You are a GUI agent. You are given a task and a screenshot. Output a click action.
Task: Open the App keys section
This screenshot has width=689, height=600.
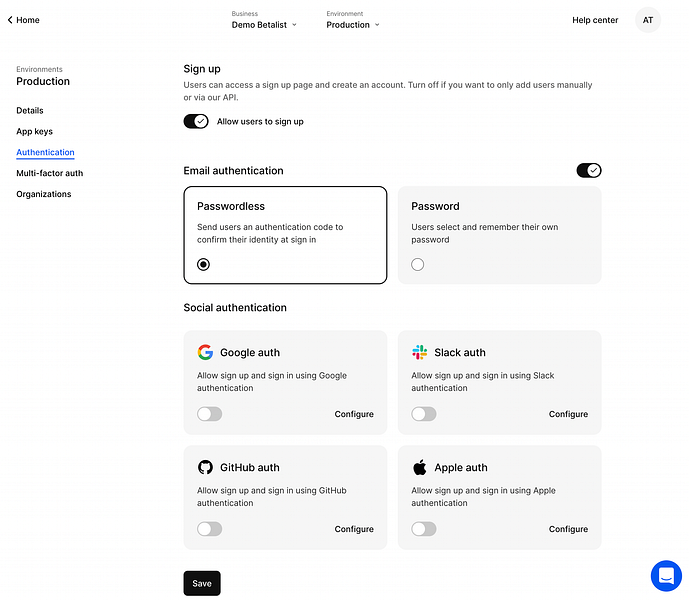[34, 131]
